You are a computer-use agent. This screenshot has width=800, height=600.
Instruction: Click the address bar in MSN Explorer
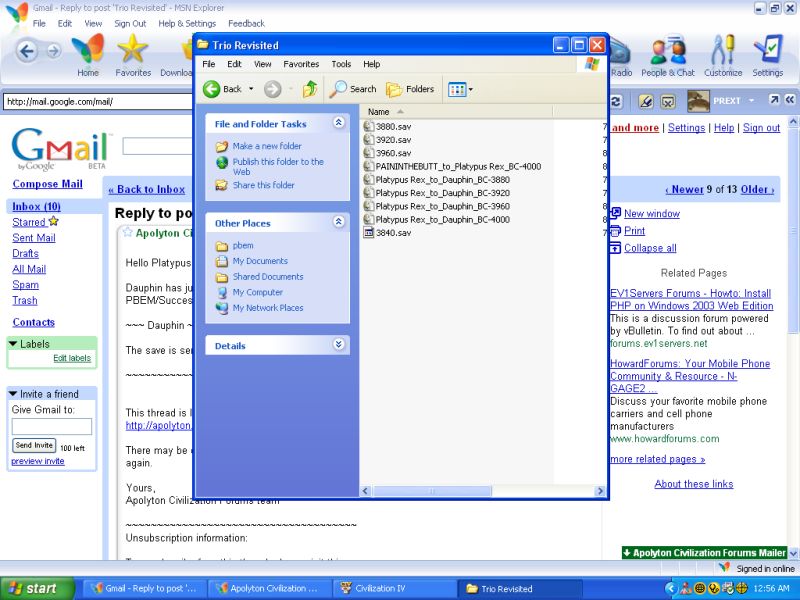click(x=98, y=102)
